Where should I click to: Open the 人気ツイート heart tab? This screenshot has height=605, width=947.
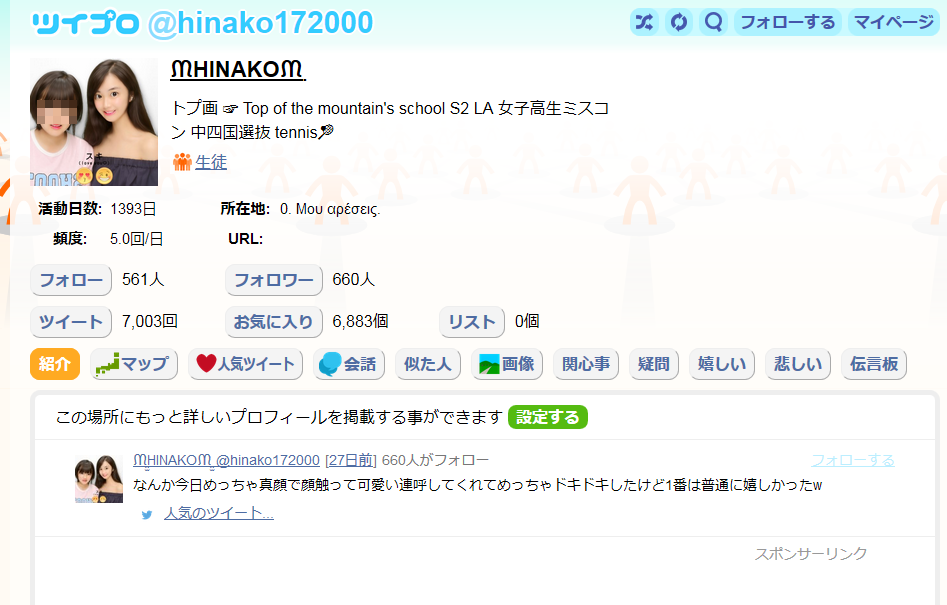coord(245,364)
